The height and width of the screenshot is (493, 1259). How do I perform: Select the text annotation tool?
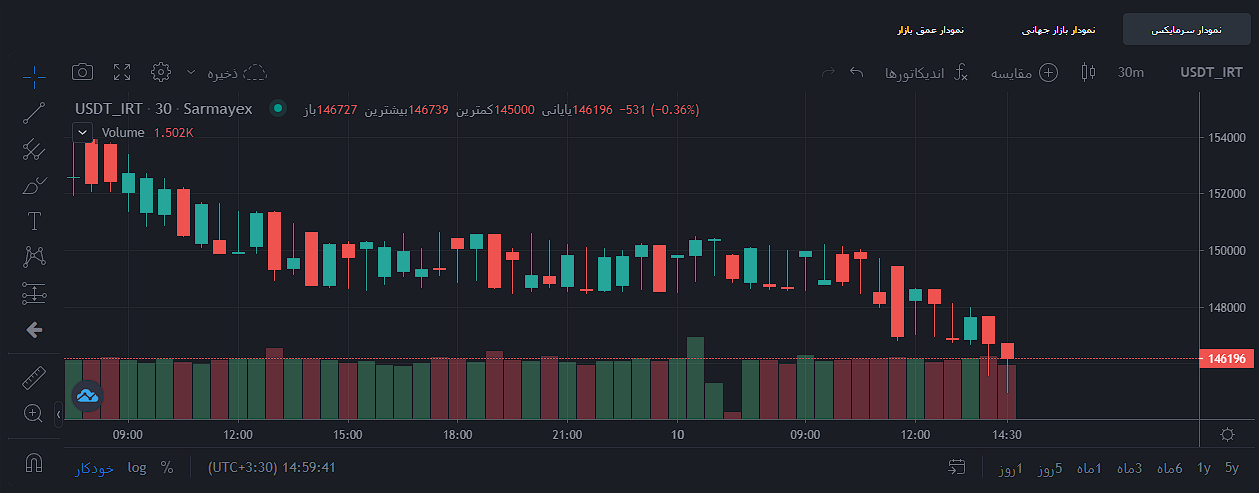34,221
